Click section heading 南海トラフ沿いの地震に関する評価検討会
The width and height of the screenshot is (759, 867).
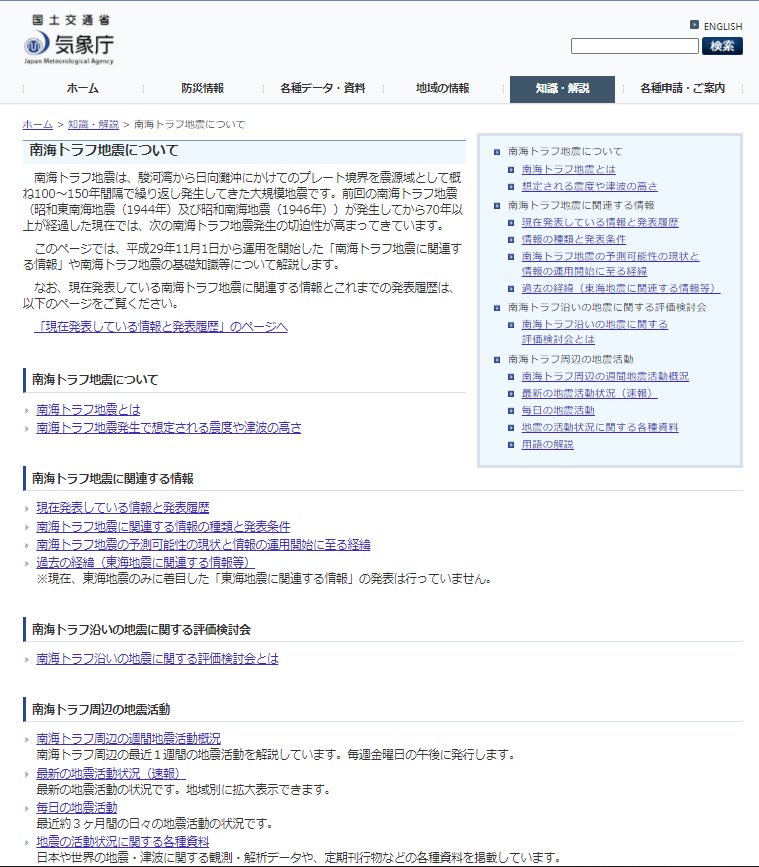pyautogui.click(x=142, y=630)
